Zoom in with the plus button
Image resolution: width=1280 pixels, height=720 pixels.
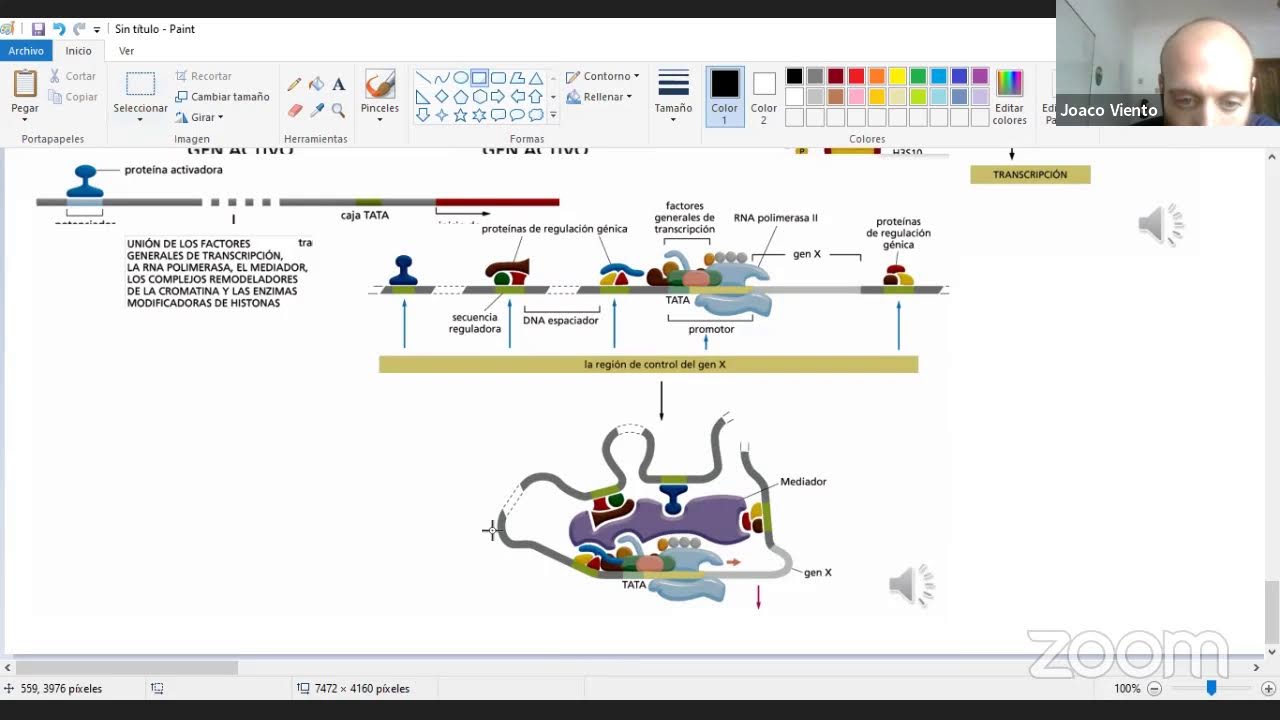[x=1268, y=688]
